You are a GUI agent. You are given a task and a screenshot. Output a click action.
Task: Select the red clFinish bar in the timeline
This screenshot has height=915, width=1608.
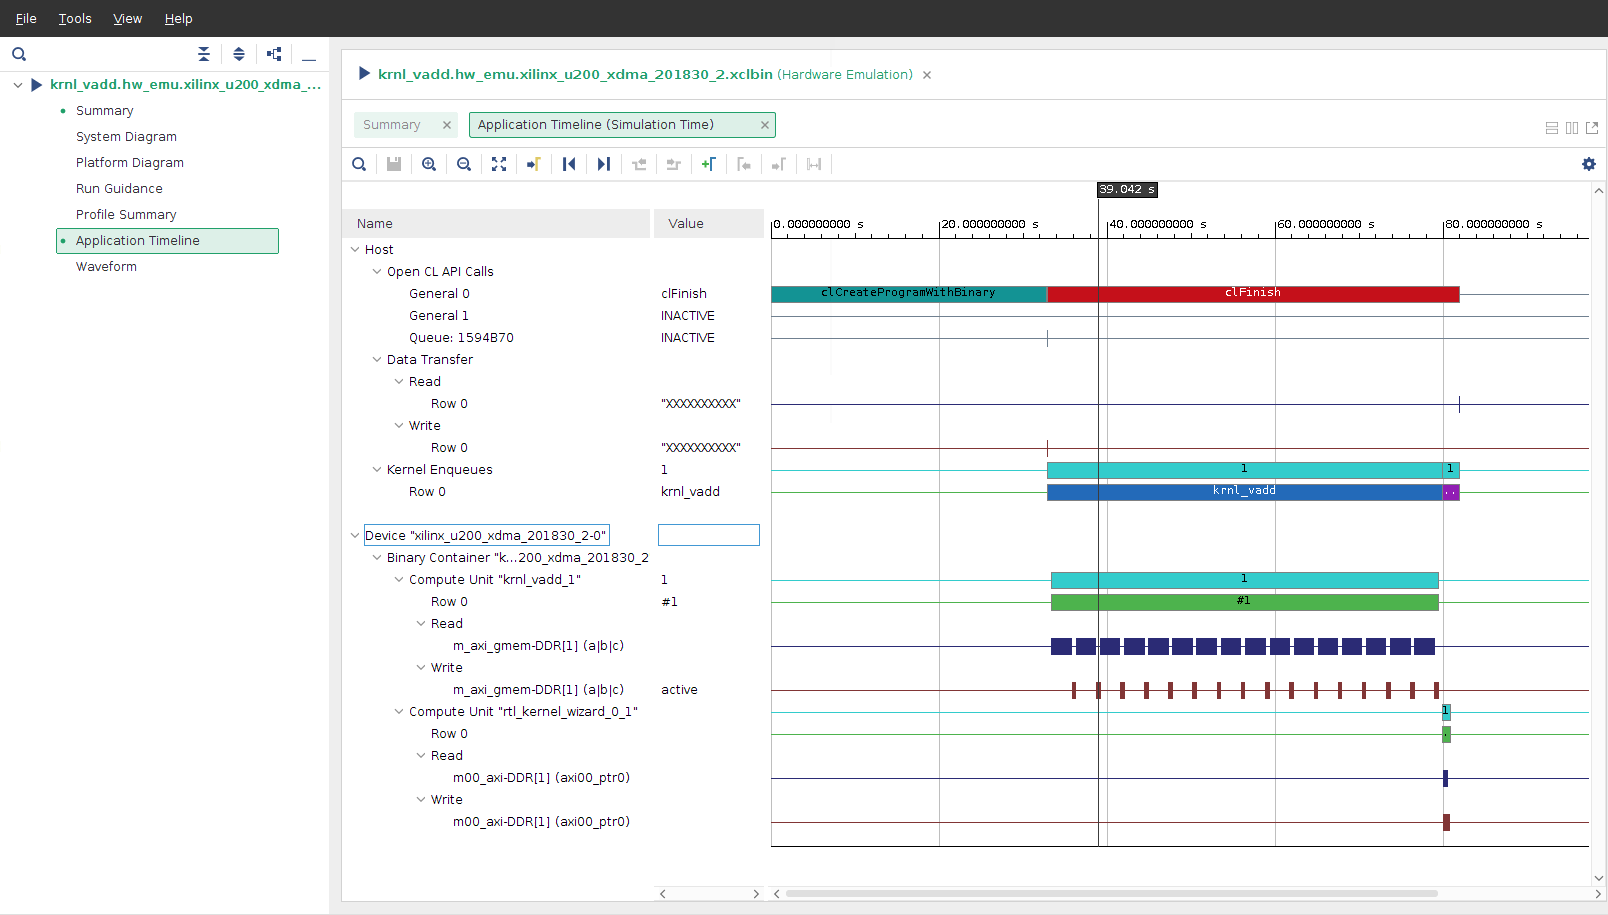click(x=1252, y=294)
